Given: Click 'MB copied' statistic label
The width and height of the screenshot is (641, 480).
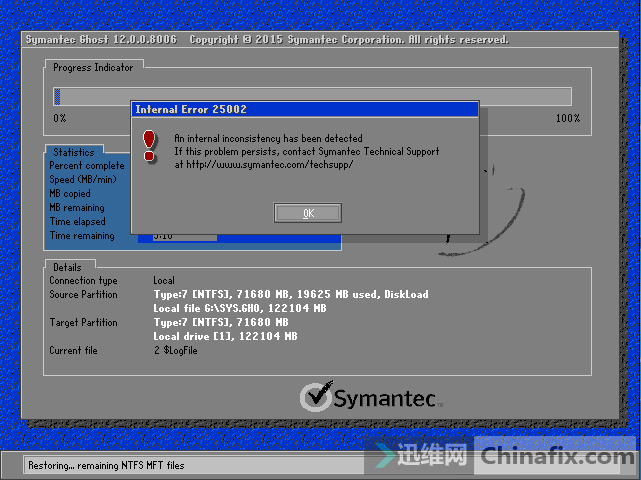Looking at the screenshot, I should [70, 193].
